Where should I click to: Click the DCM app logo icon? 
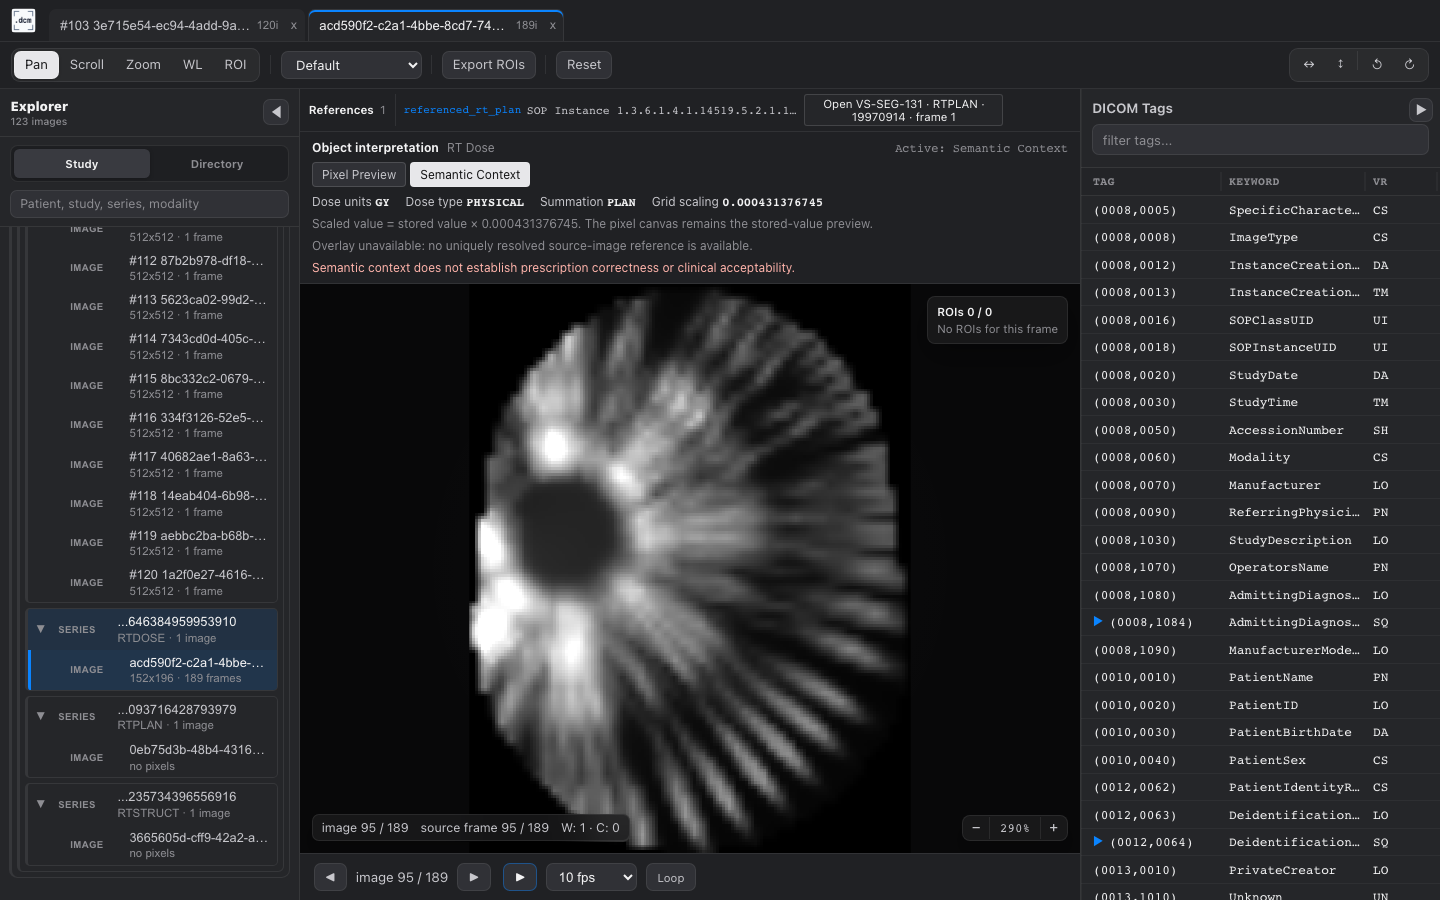pyautogui.click(x=24, y=21)
